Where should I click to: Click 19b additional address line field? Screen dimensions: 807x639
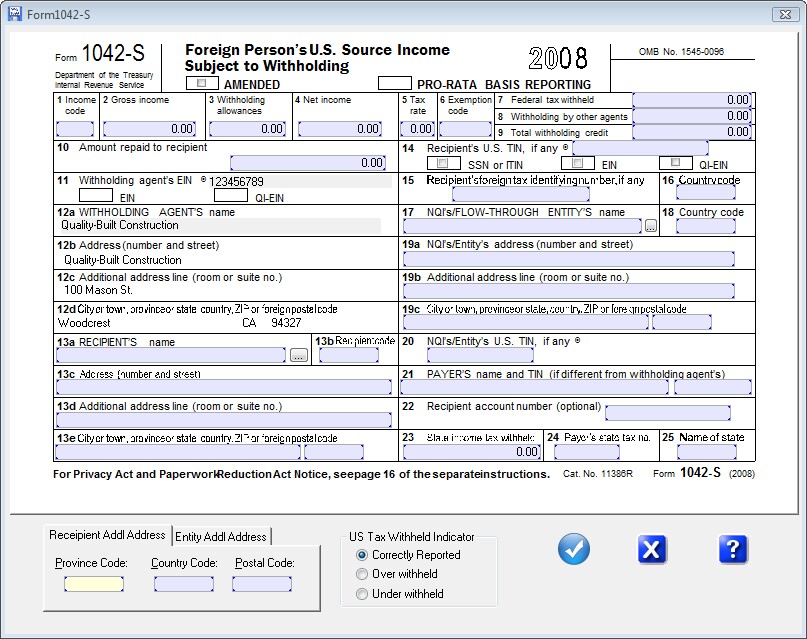[569, 291]
